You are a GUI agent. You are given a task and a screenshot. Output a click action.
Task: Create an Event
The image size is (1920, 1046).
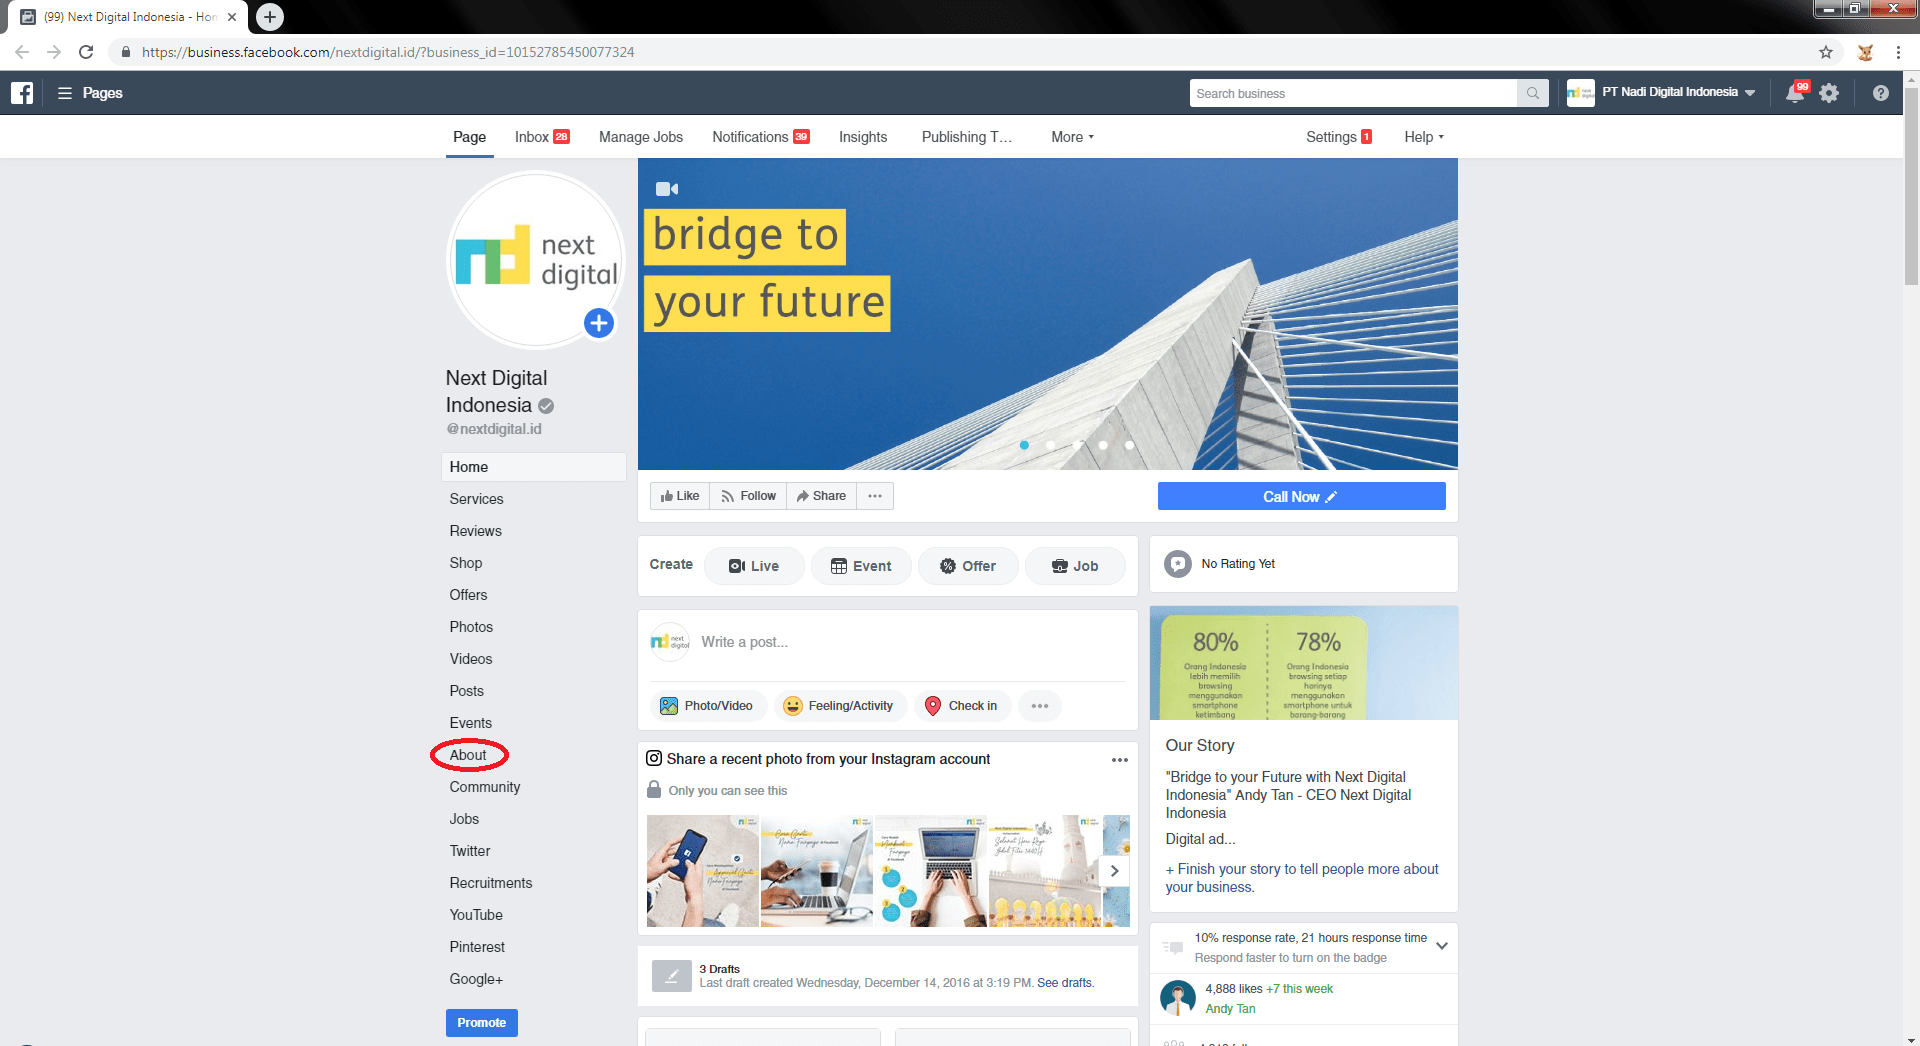click(x=861, y=566)
